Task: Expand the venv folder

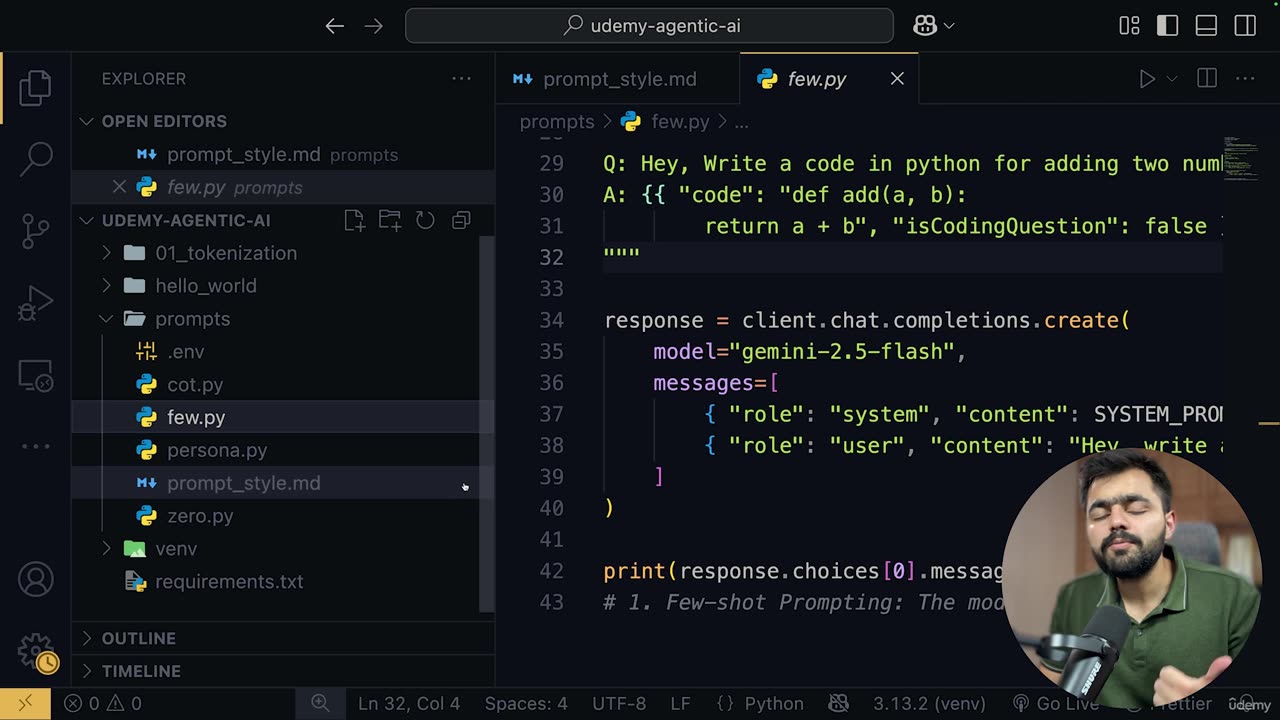Action: pos(278,549)
